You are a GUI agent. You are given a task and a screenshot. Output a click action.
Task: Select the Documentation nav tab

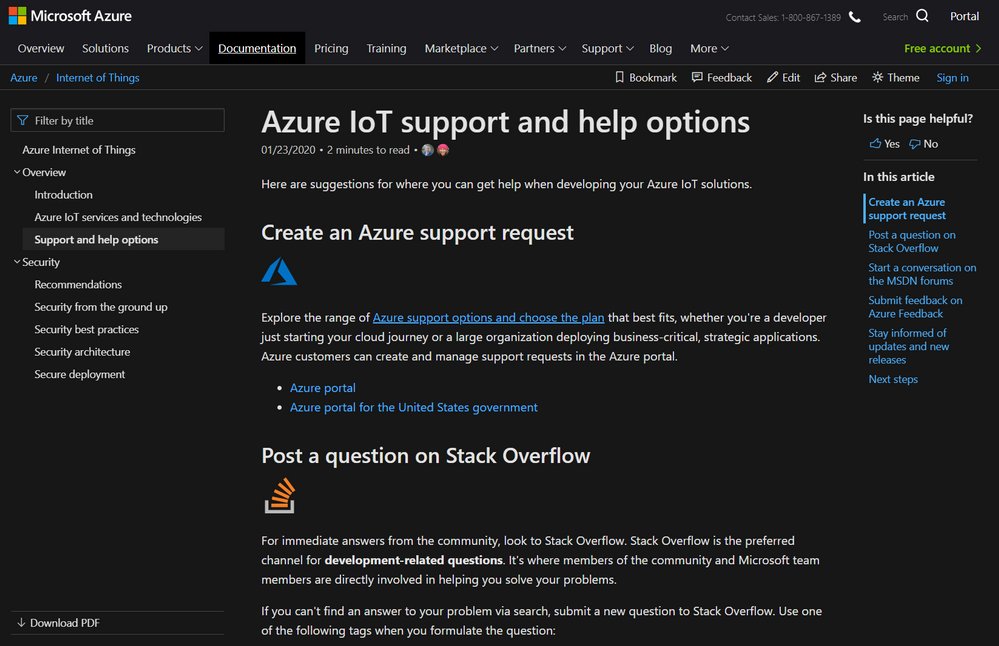[x=257, y=48]
